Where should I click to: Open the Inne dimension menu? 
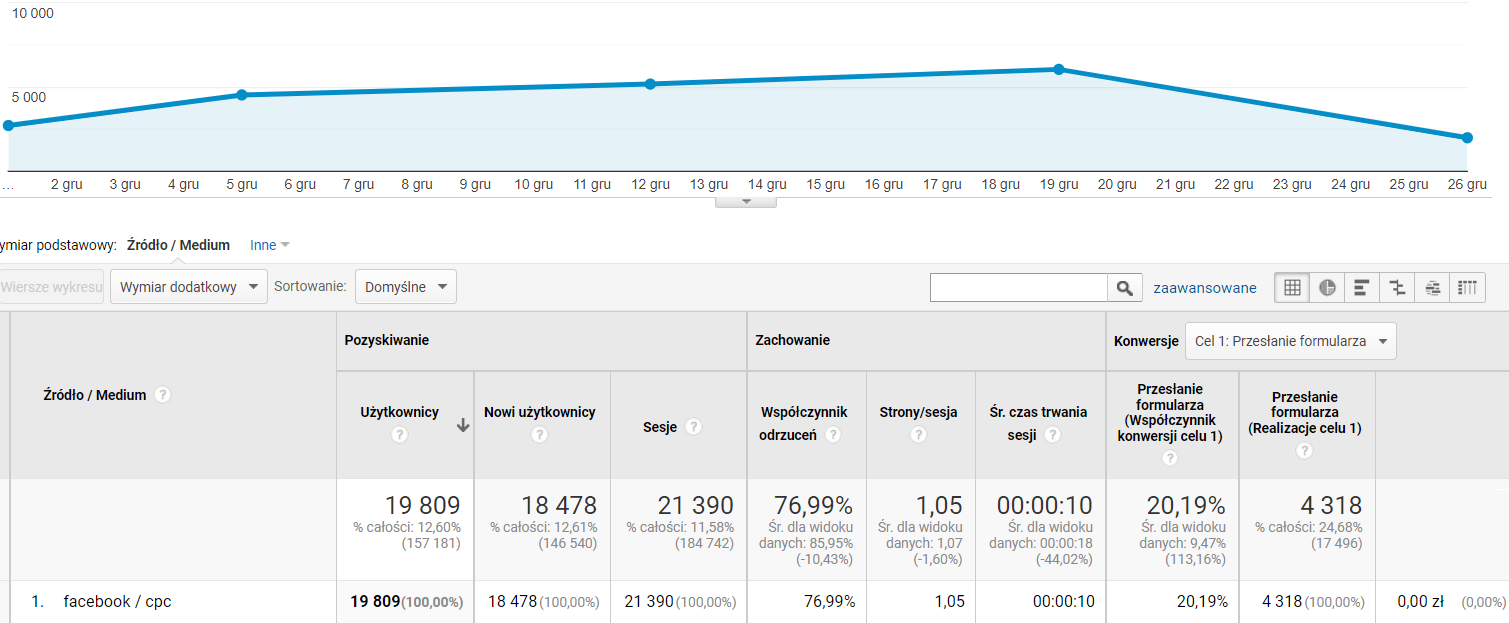(270, 245)
